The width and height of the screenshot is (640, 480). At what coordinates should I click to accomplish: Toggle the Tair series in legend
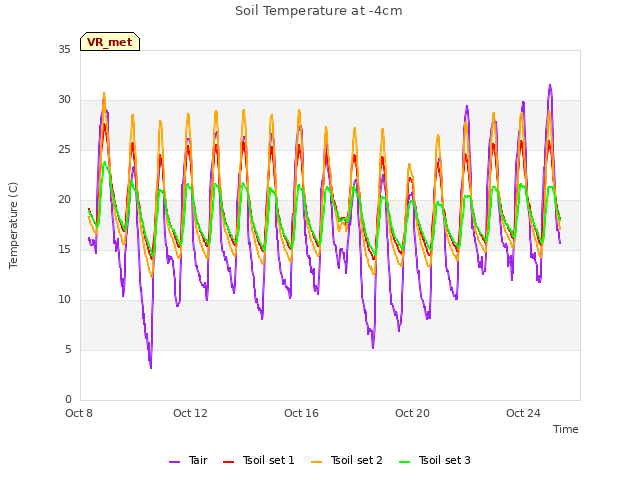pos(189,460)
